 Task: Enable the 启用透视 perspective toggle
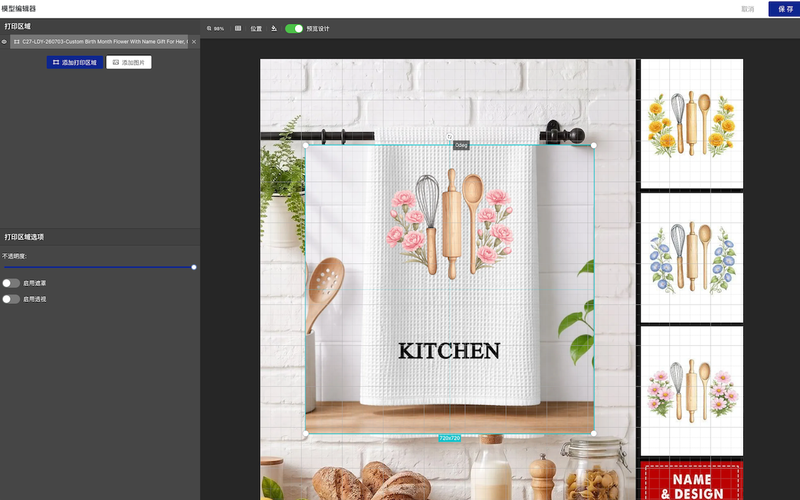point(11,299)
